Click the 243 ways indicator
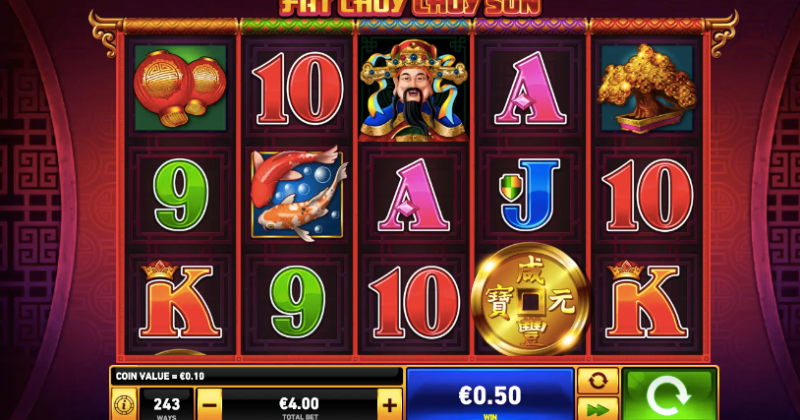This screenshot has width=800, height=420. (x=166, y=405)
